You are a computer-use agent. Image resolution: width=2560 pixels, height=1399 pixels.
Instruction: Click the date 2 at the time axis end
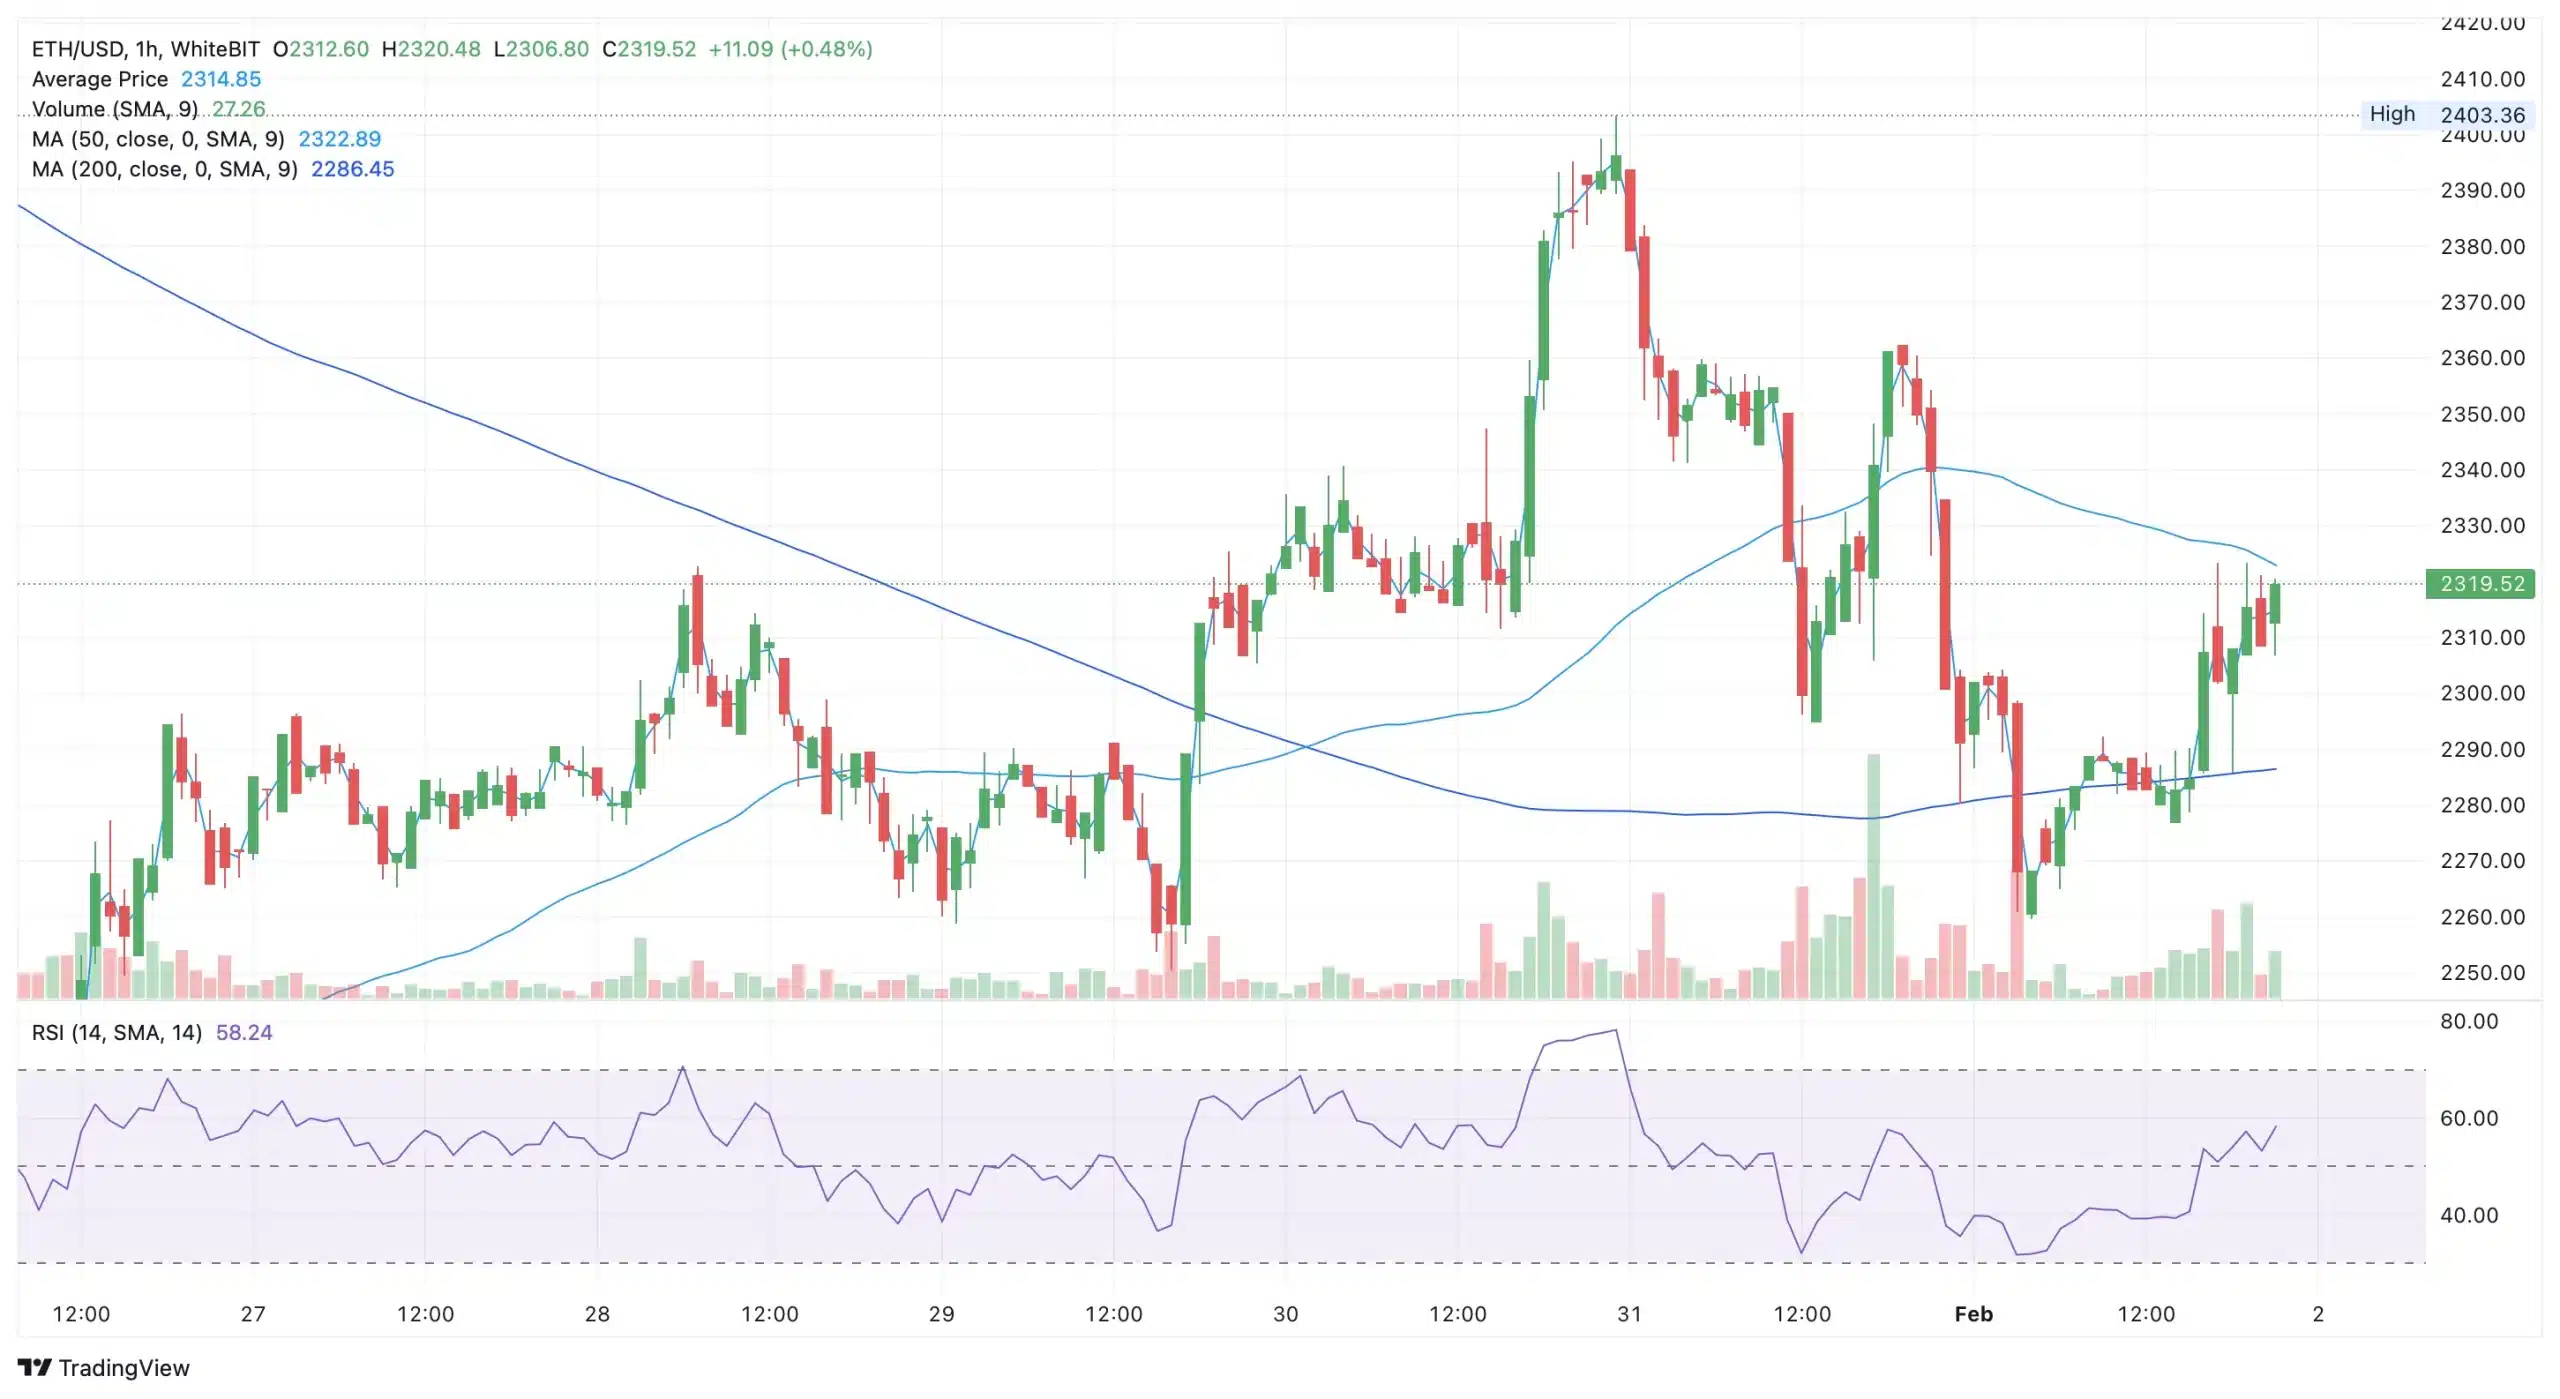(2318, 1314)
